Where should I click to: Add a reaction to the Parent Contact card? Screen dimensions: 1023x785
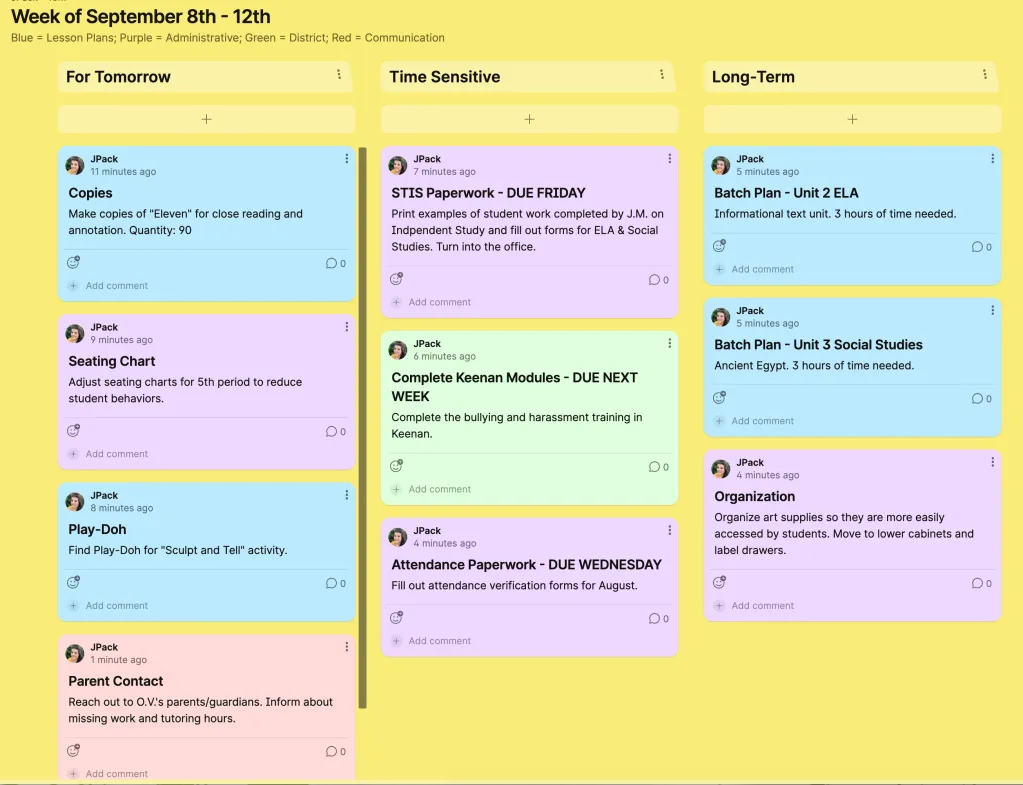74,750
